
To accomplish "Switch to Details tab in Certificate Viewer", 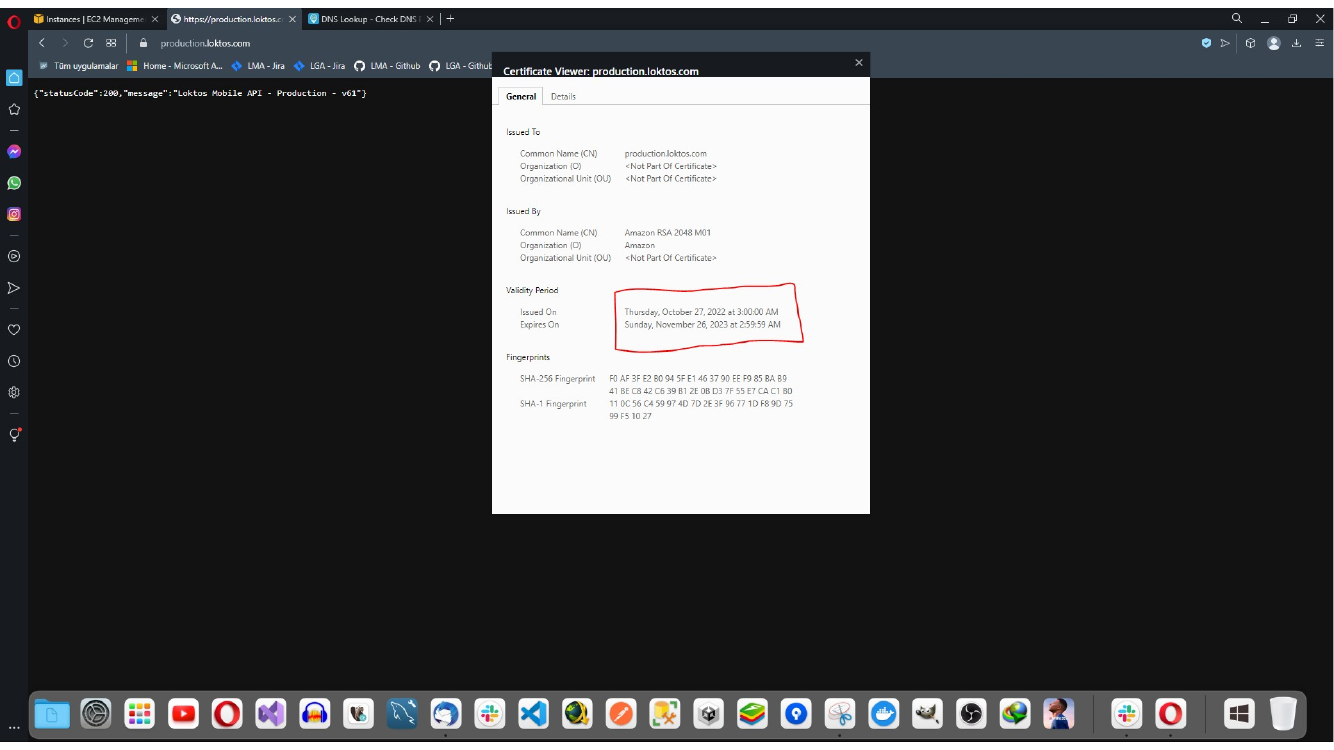I will 563,96.
